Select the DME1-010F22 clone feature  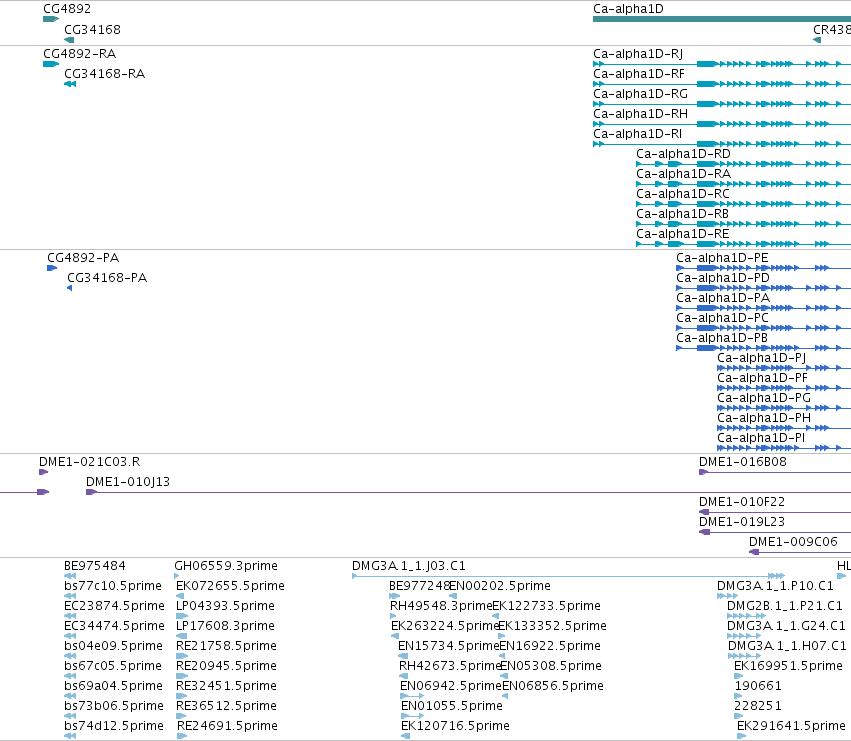click(x=775, y=512)
